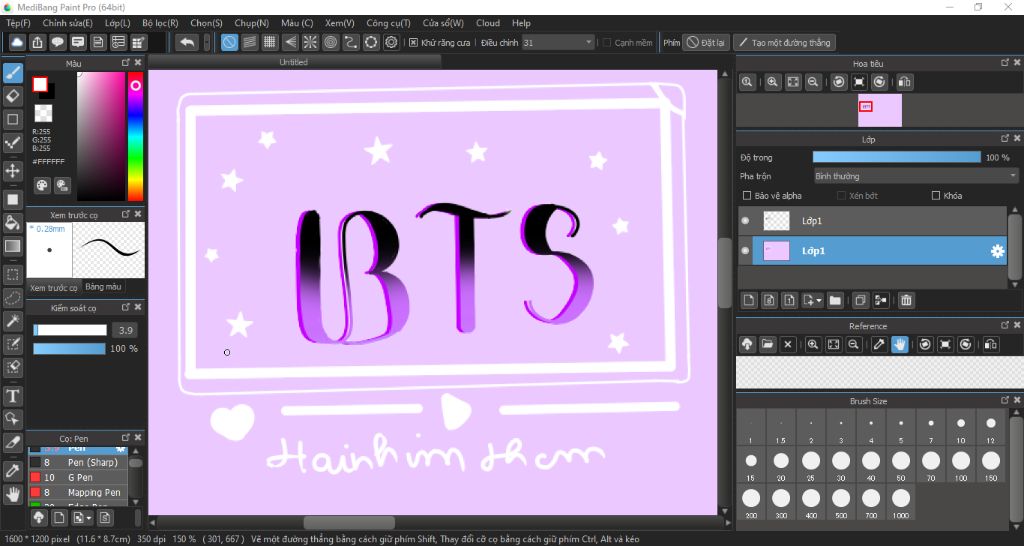This screenshot has height=546, width=1024.
Task: Enable the Bảo vệ alpha checkbox
Action: (746, 196)
